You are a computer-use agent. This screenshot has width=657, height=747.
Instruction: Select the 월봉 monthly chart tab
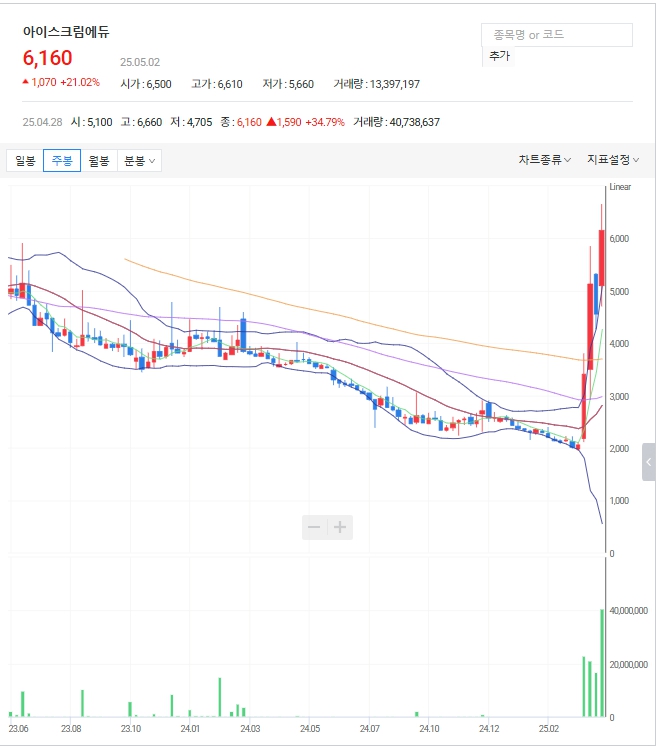coord(99,161)
